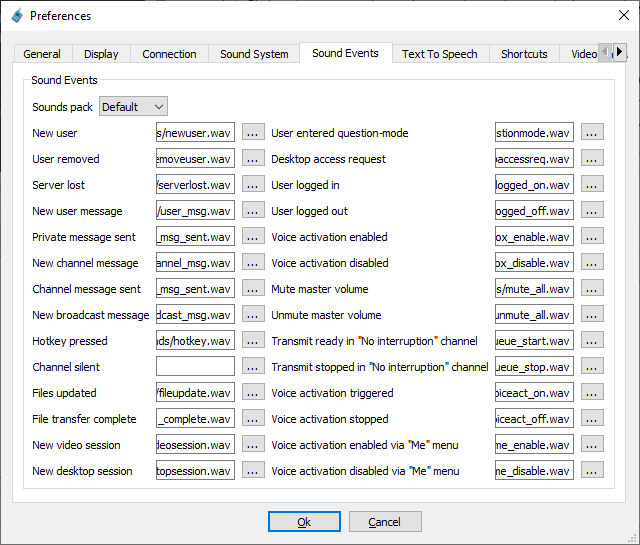The width and height of the screenshot is (640, 545).
Task: Select the Text To Speech tab
Action: pyautogui.click(x=439, y=54)
